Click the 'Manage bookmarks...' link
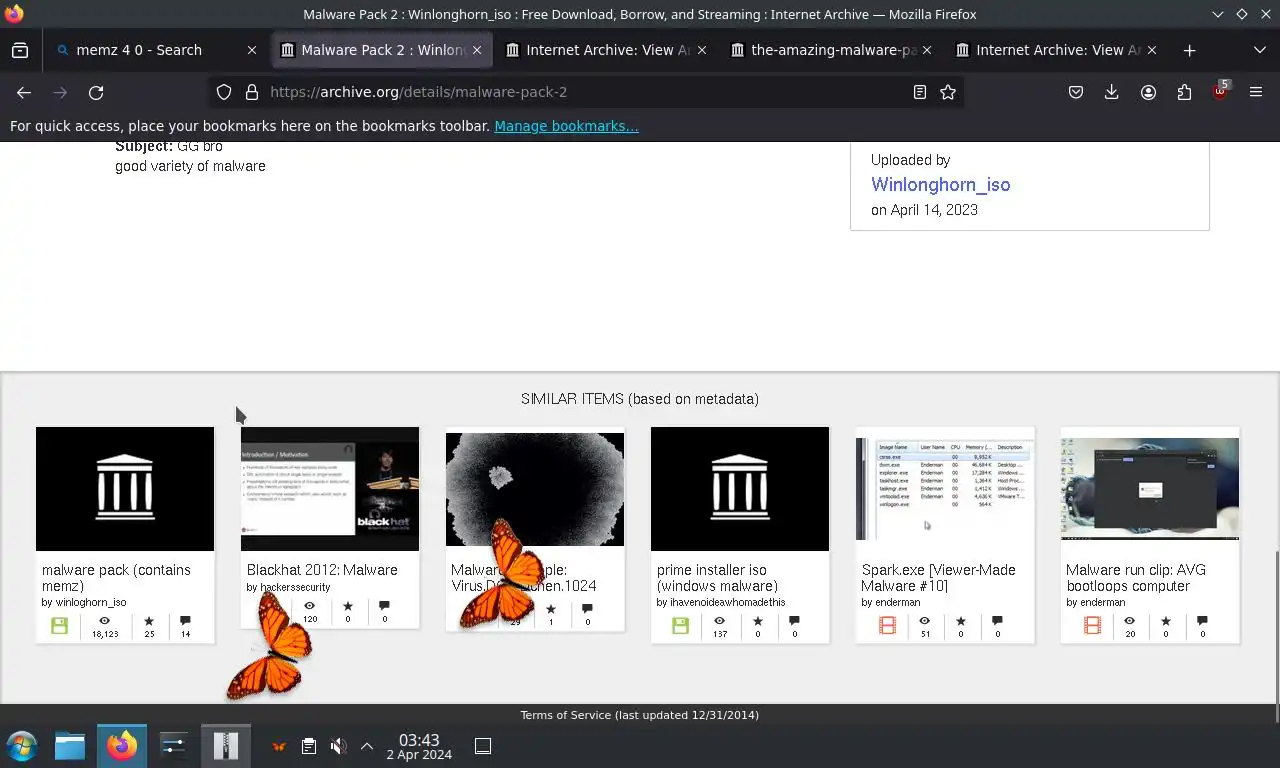This screenshot has width=1280, height=768. point(566,126)
